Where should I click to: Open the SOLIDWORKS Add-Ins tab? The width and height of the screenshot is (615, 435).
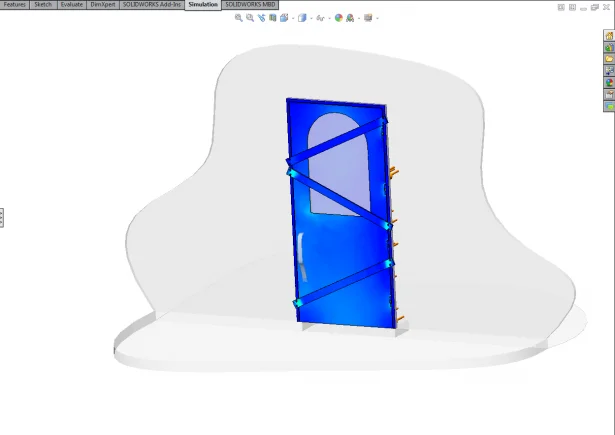[x=152, y=5]
